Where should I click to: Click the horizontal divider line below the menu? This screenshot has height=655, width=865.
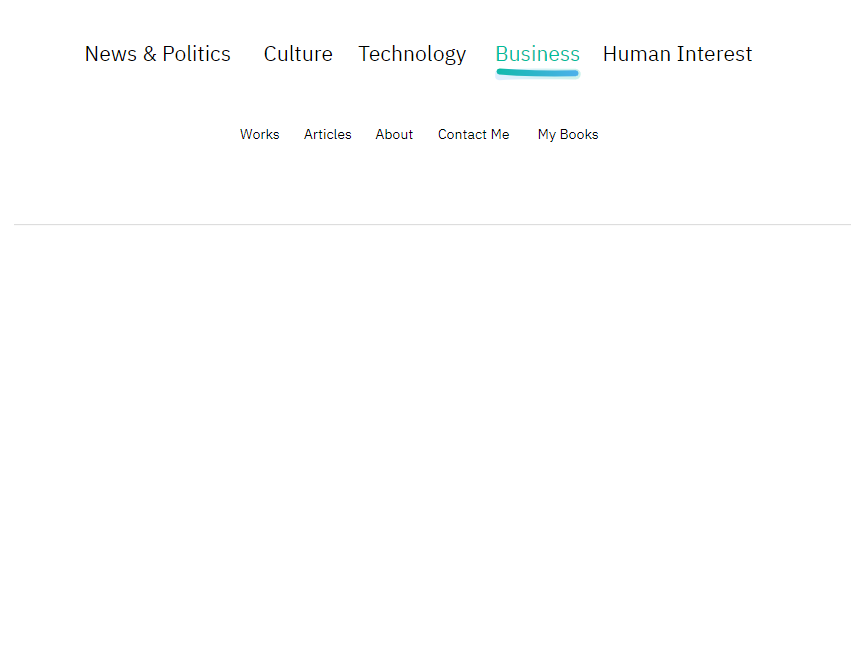[x=432, y=225]
